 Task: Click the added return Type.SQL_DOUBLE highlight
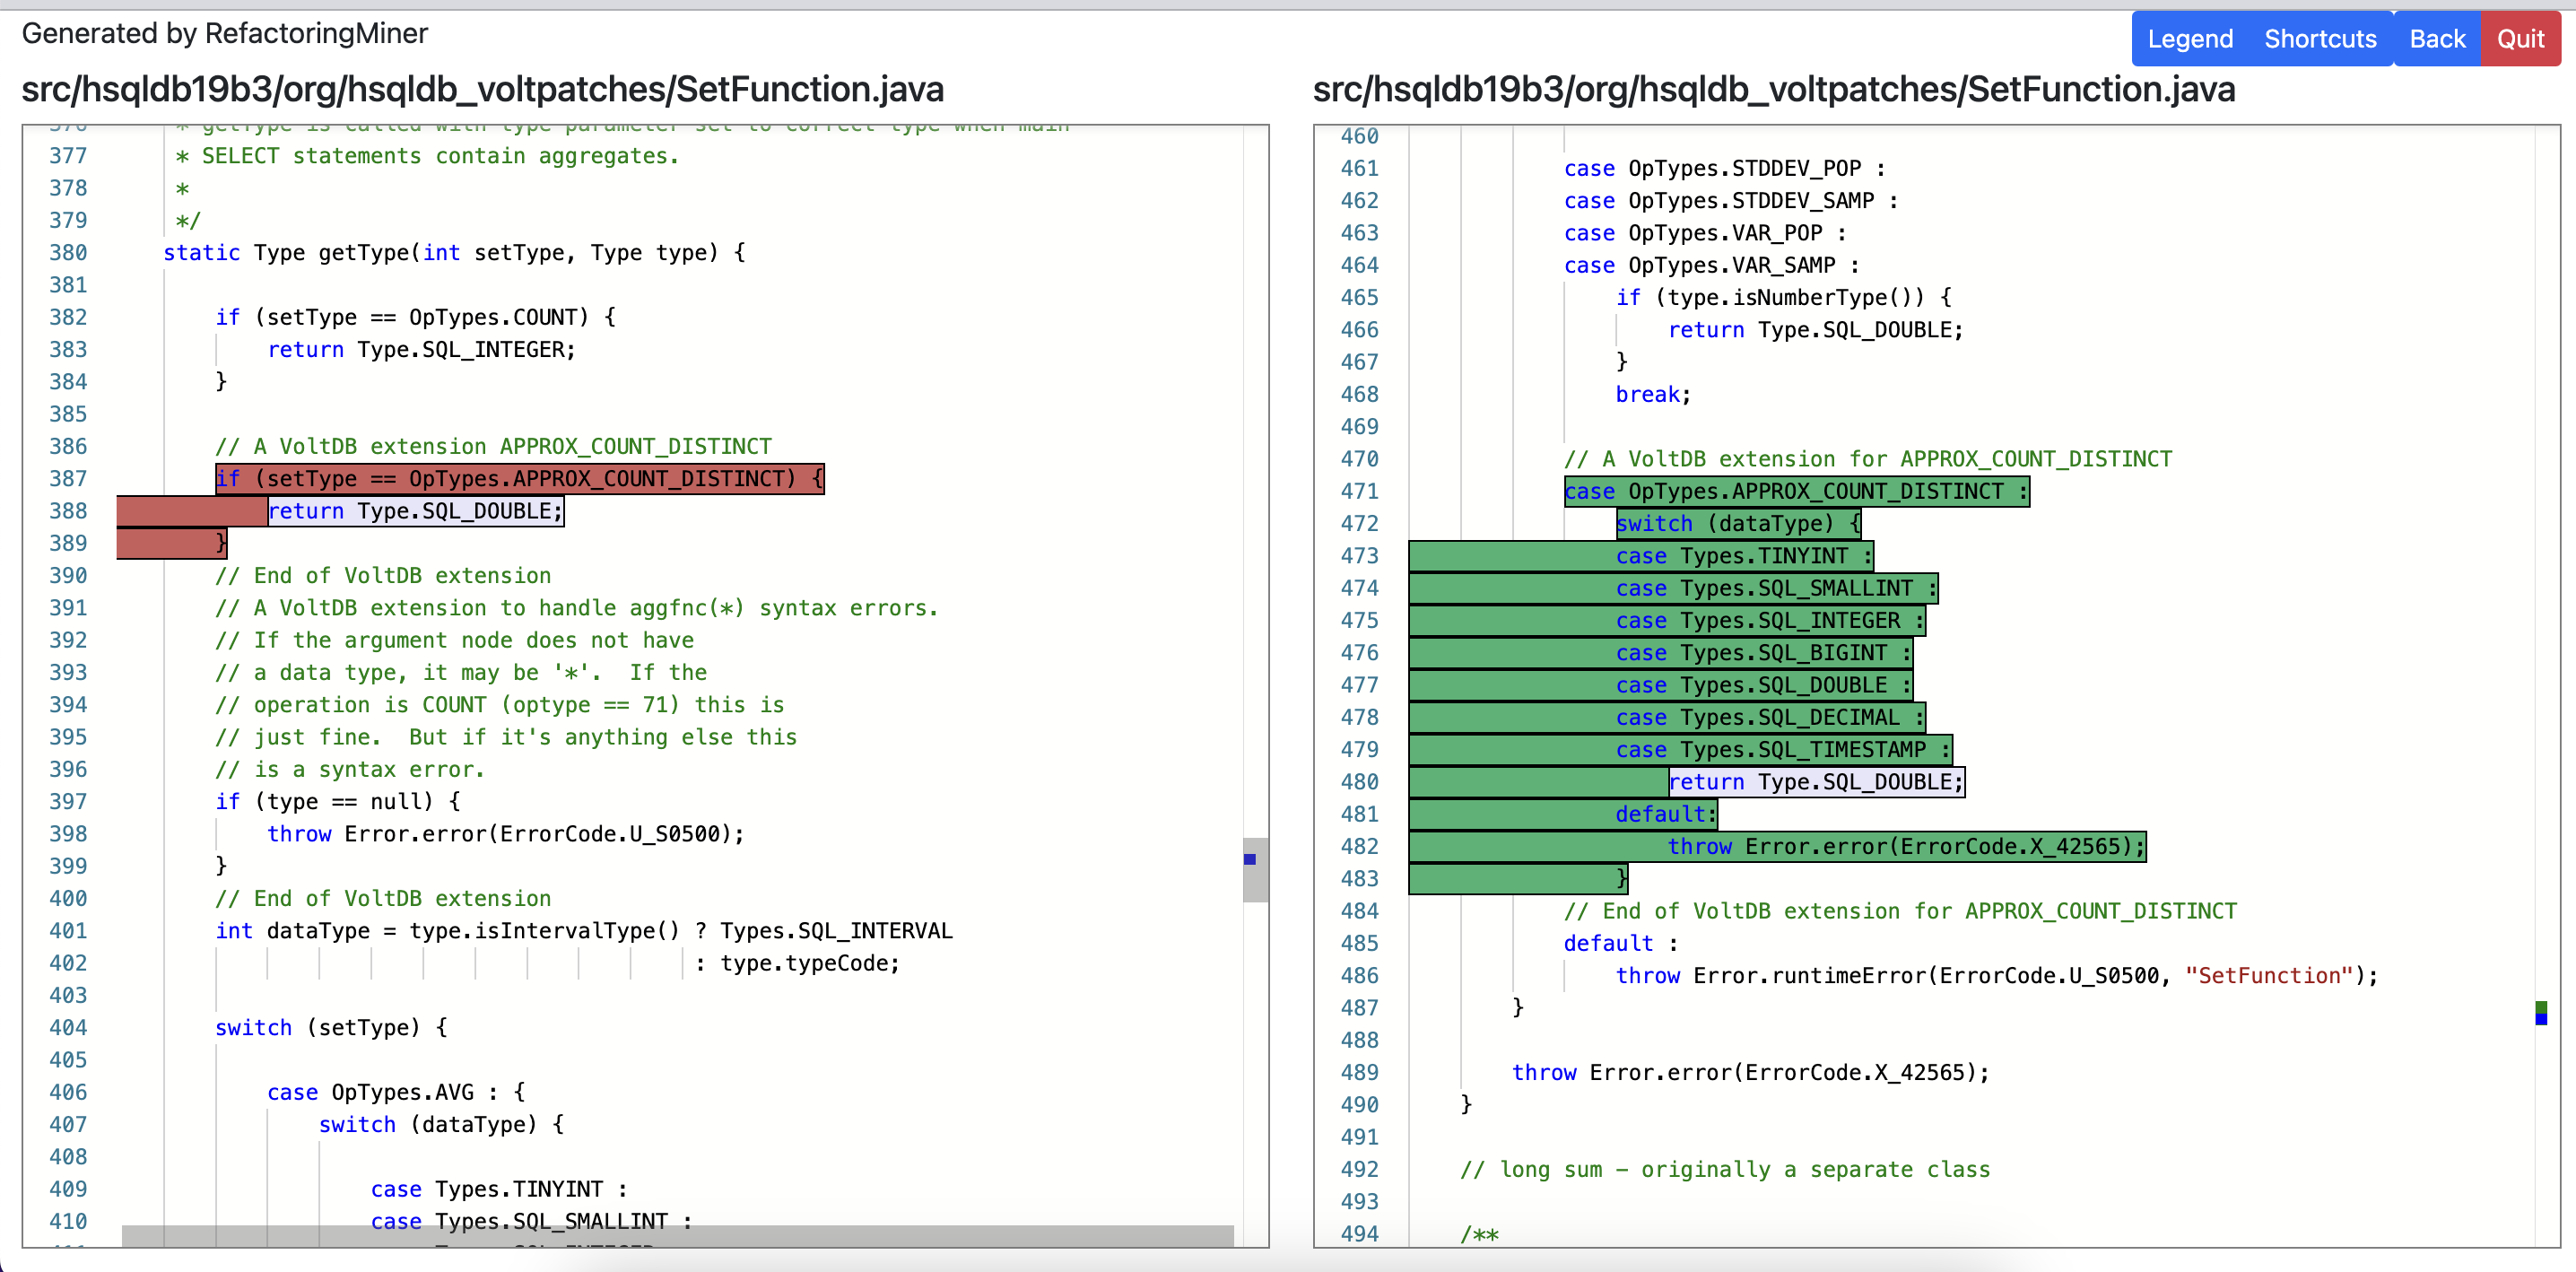[1816, 781]
